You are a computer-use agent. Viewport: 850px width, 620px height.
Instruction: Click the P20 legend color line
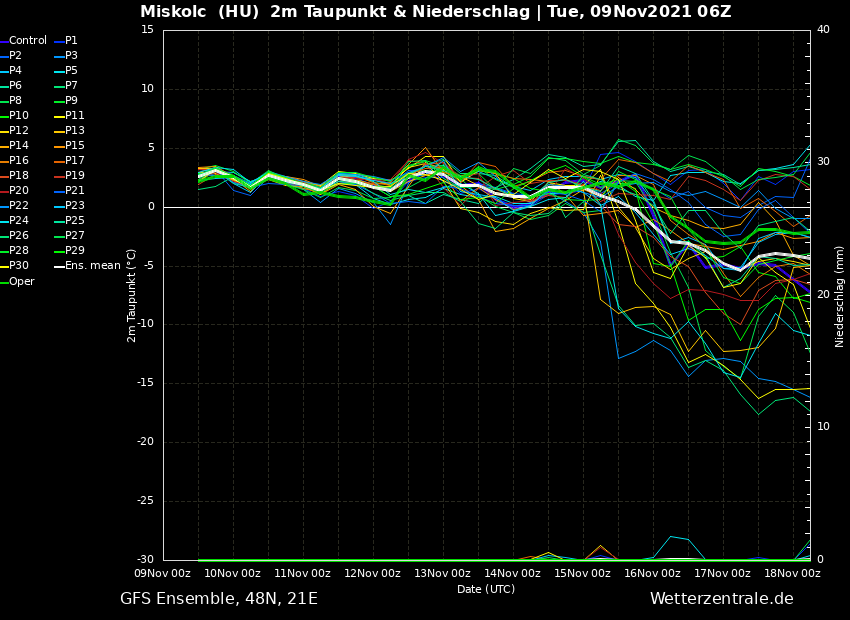[4, 191]
